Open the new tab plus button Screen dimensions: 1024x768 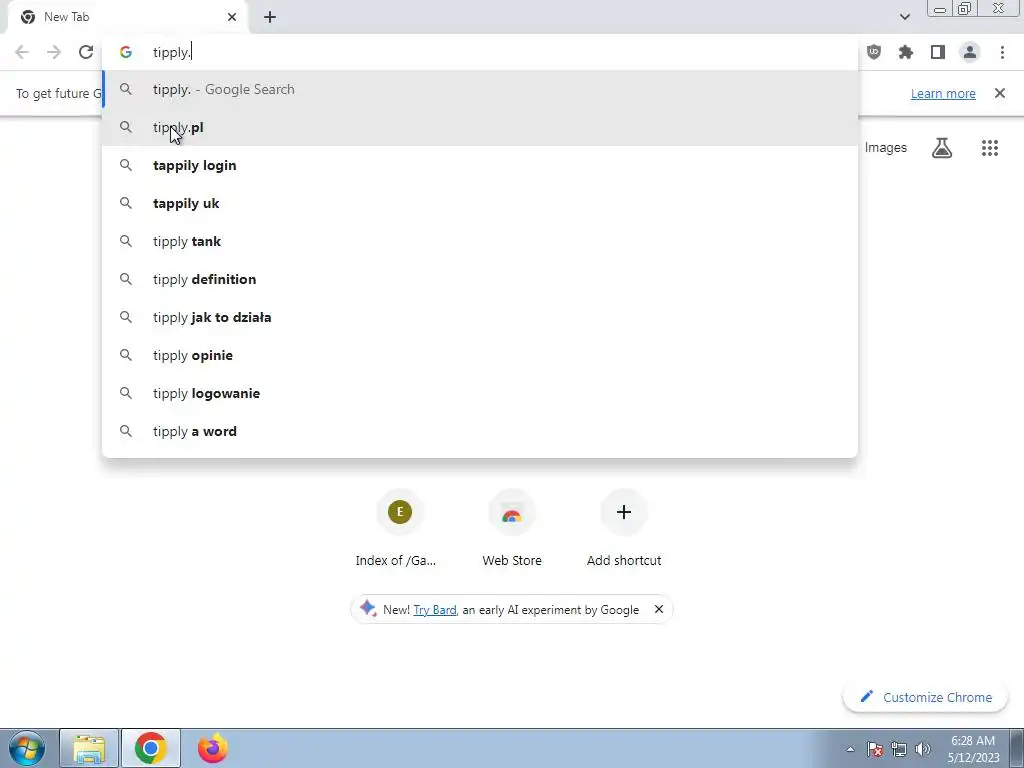click(x=270, y=17)
